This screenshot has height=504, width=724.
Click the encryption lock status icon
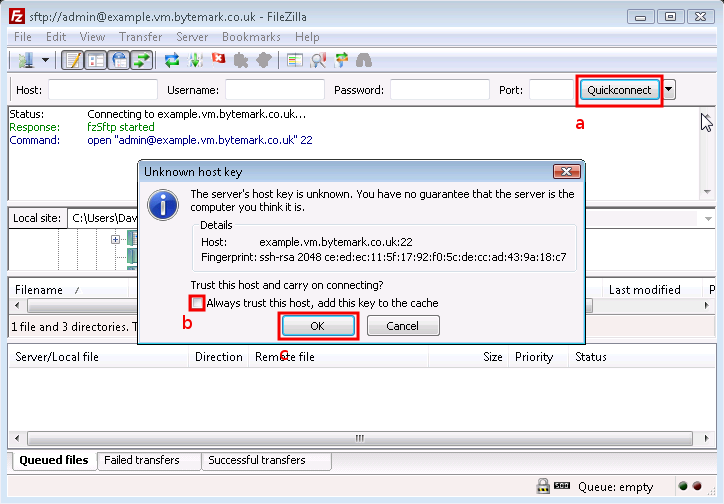coord(543,486)
